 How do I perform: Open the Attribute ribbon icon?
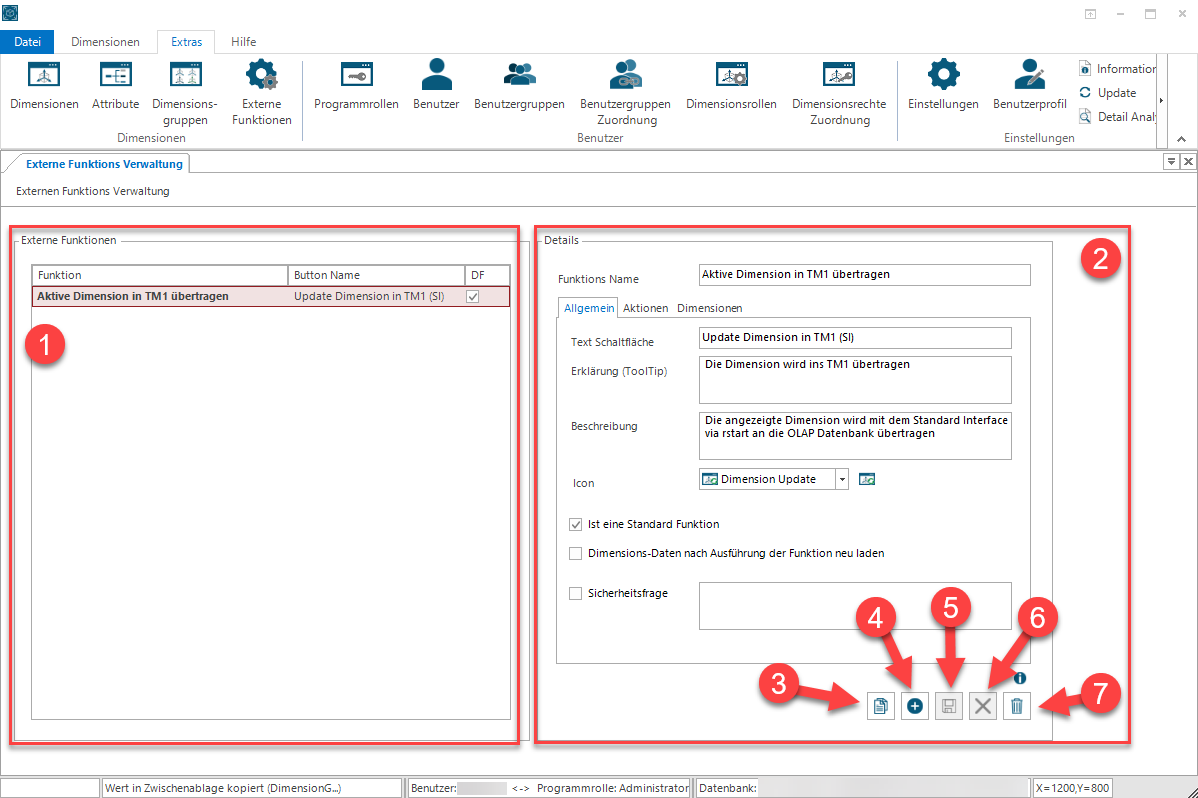coord(115,85)
